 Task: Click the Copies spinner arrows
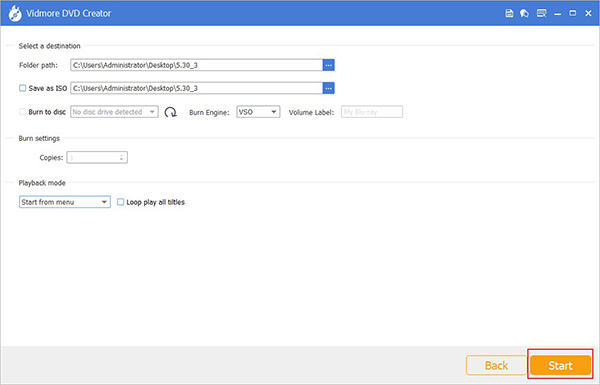click(x=121, y=157)
